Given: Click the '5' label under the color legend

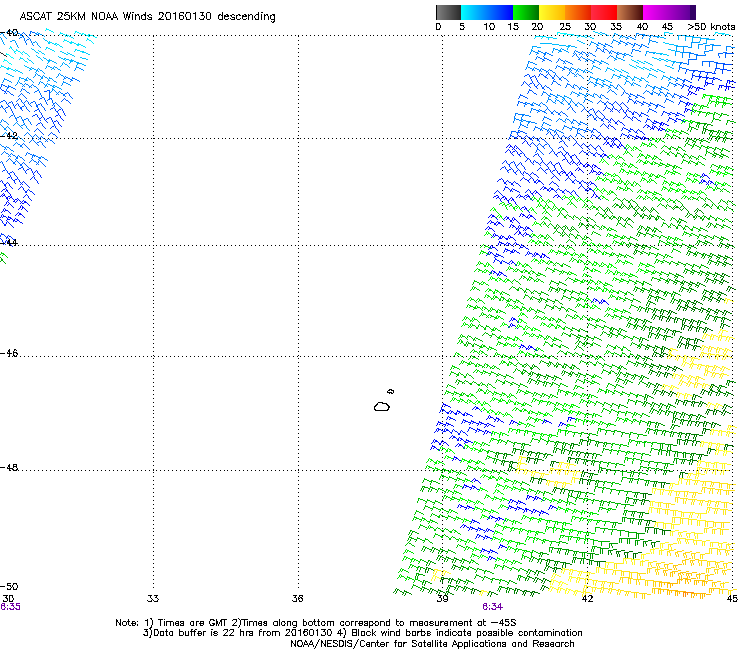Looking at the screenshot, I should pos(462,27).
